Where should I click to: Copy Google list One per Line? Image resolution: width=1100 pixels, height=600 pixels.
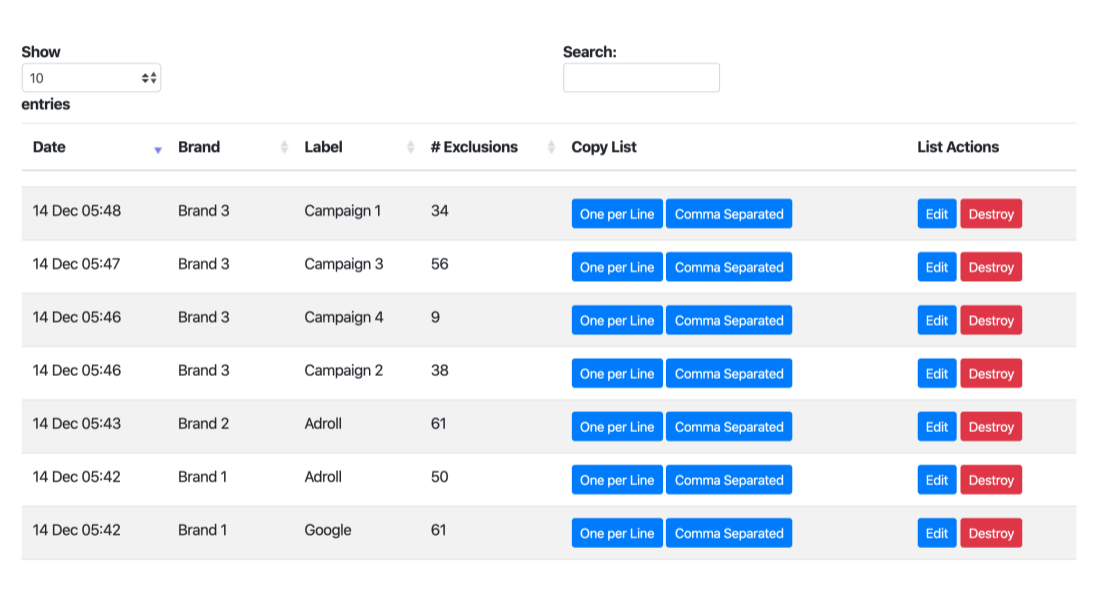tap(617, 533)
